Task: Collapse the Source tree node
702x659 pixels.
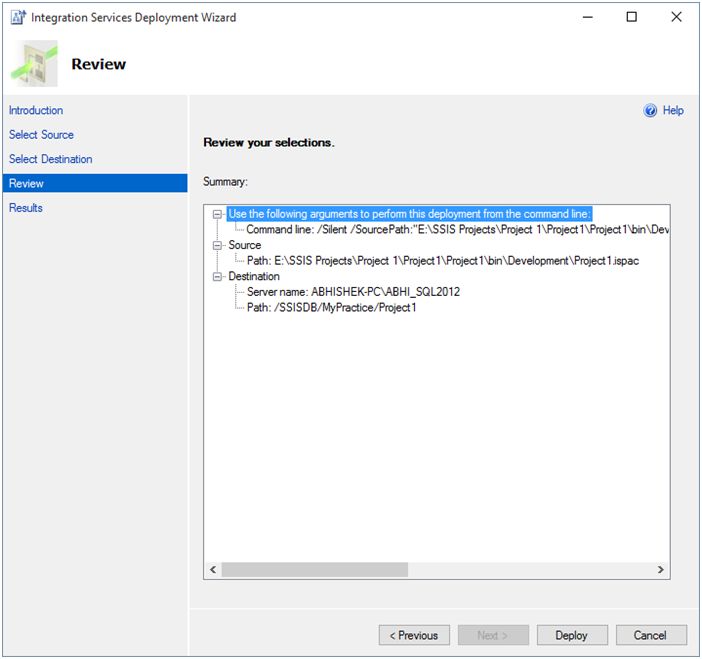Action: tap(217, 245)
